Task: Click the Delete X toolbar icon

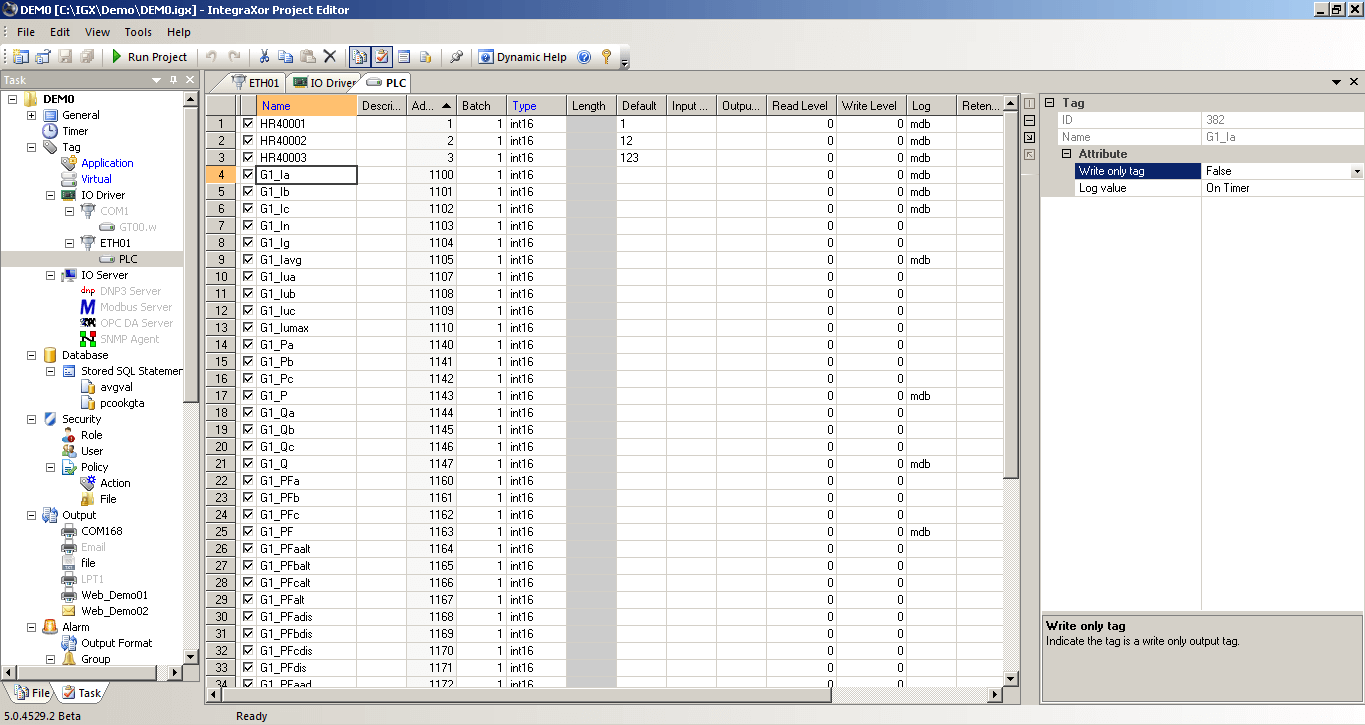Action: [330, 57]
